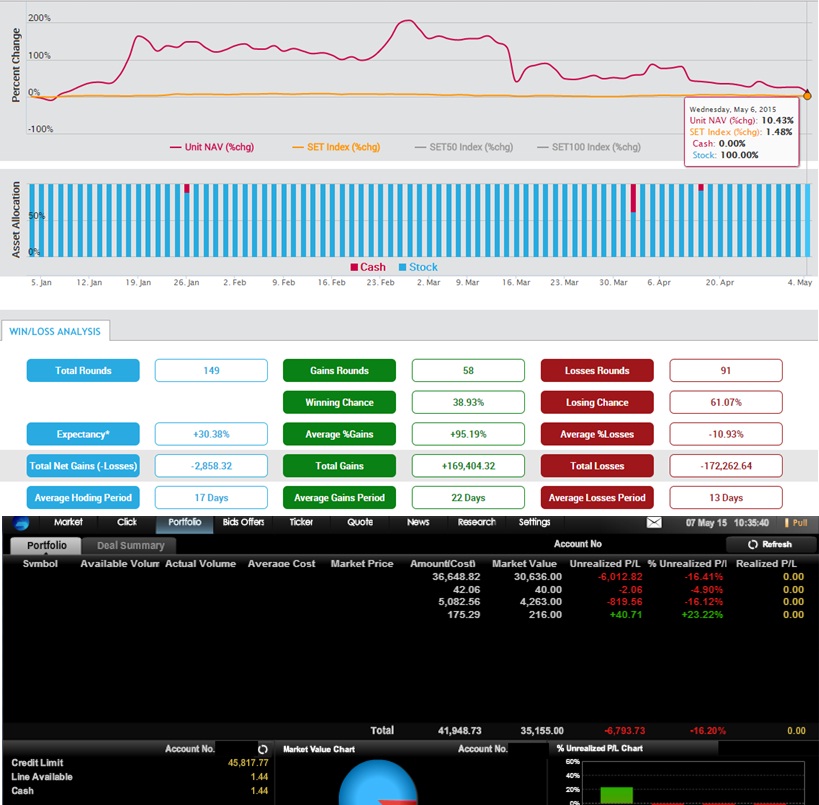Click the Gains Rounds green button

(x=340, y=370)
